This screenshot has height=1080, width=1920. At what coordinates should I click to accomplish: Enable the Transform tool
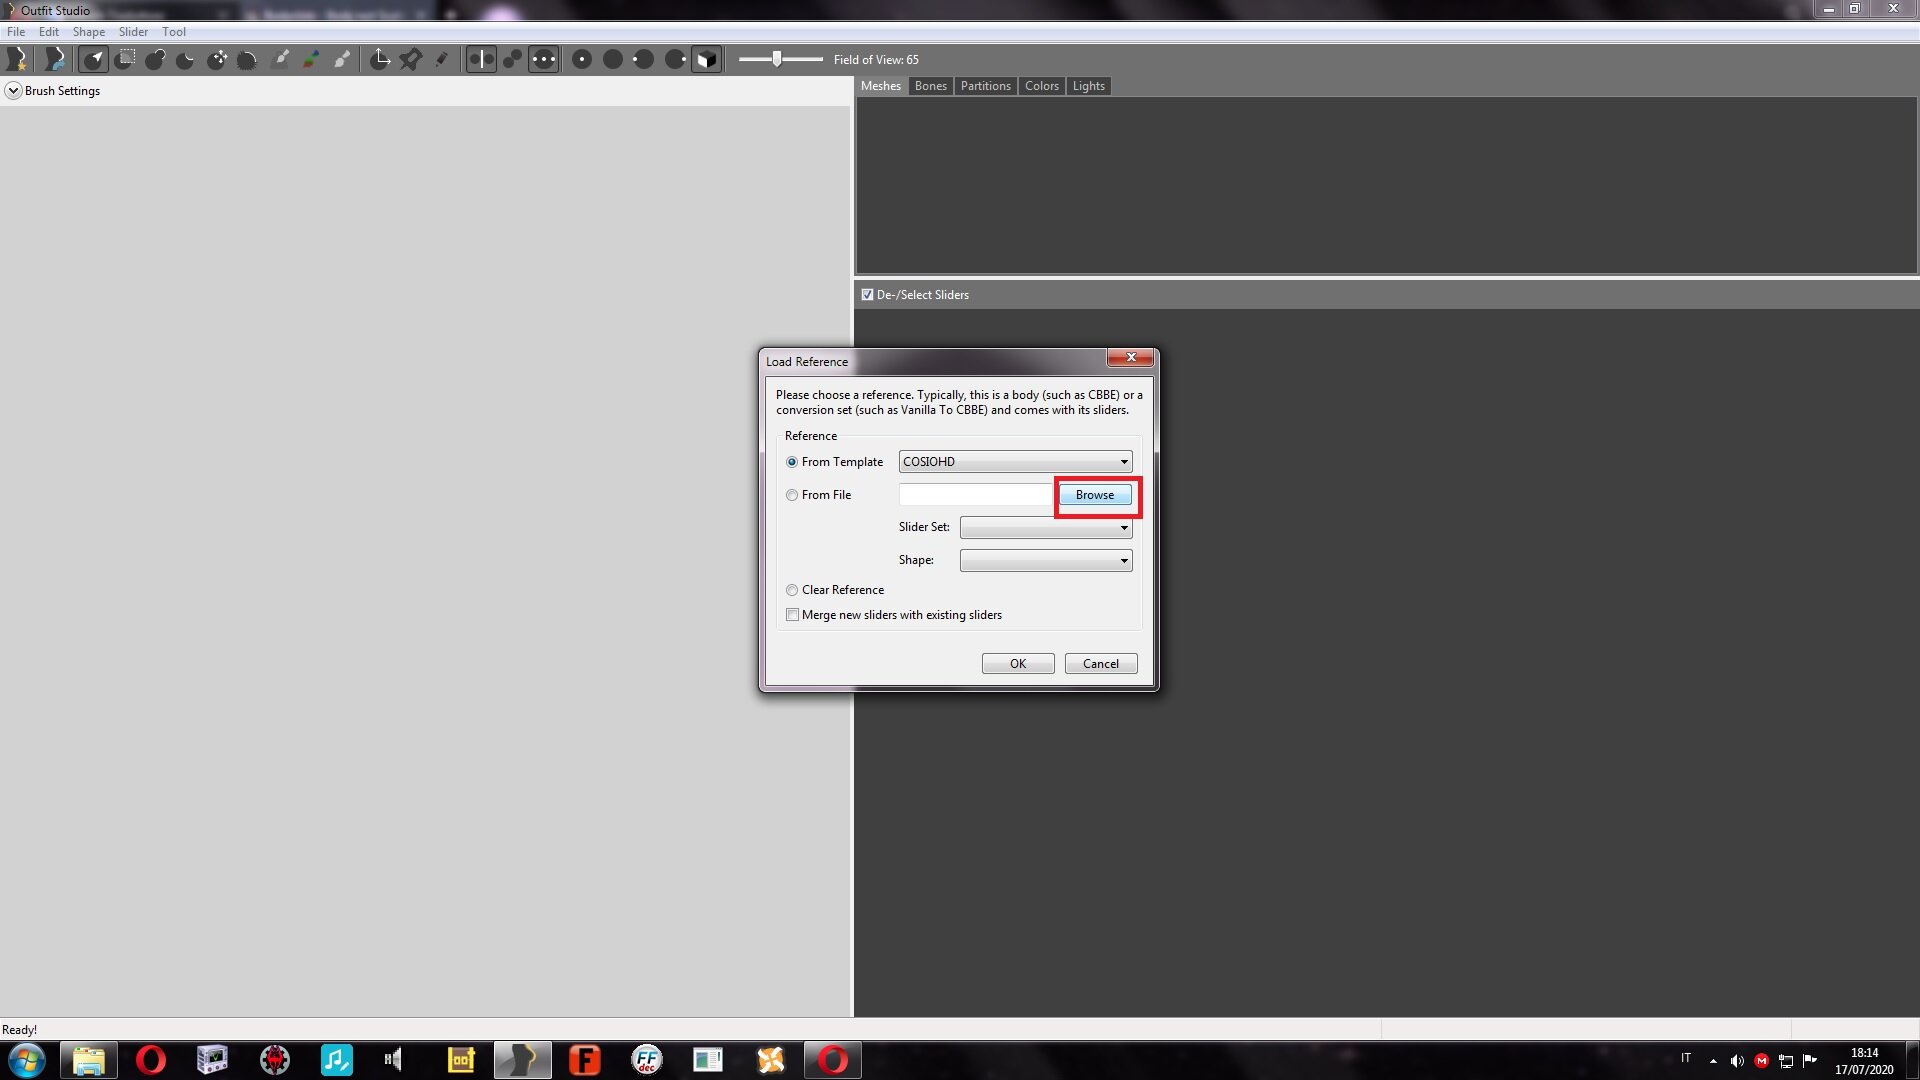tap(380, 59)
